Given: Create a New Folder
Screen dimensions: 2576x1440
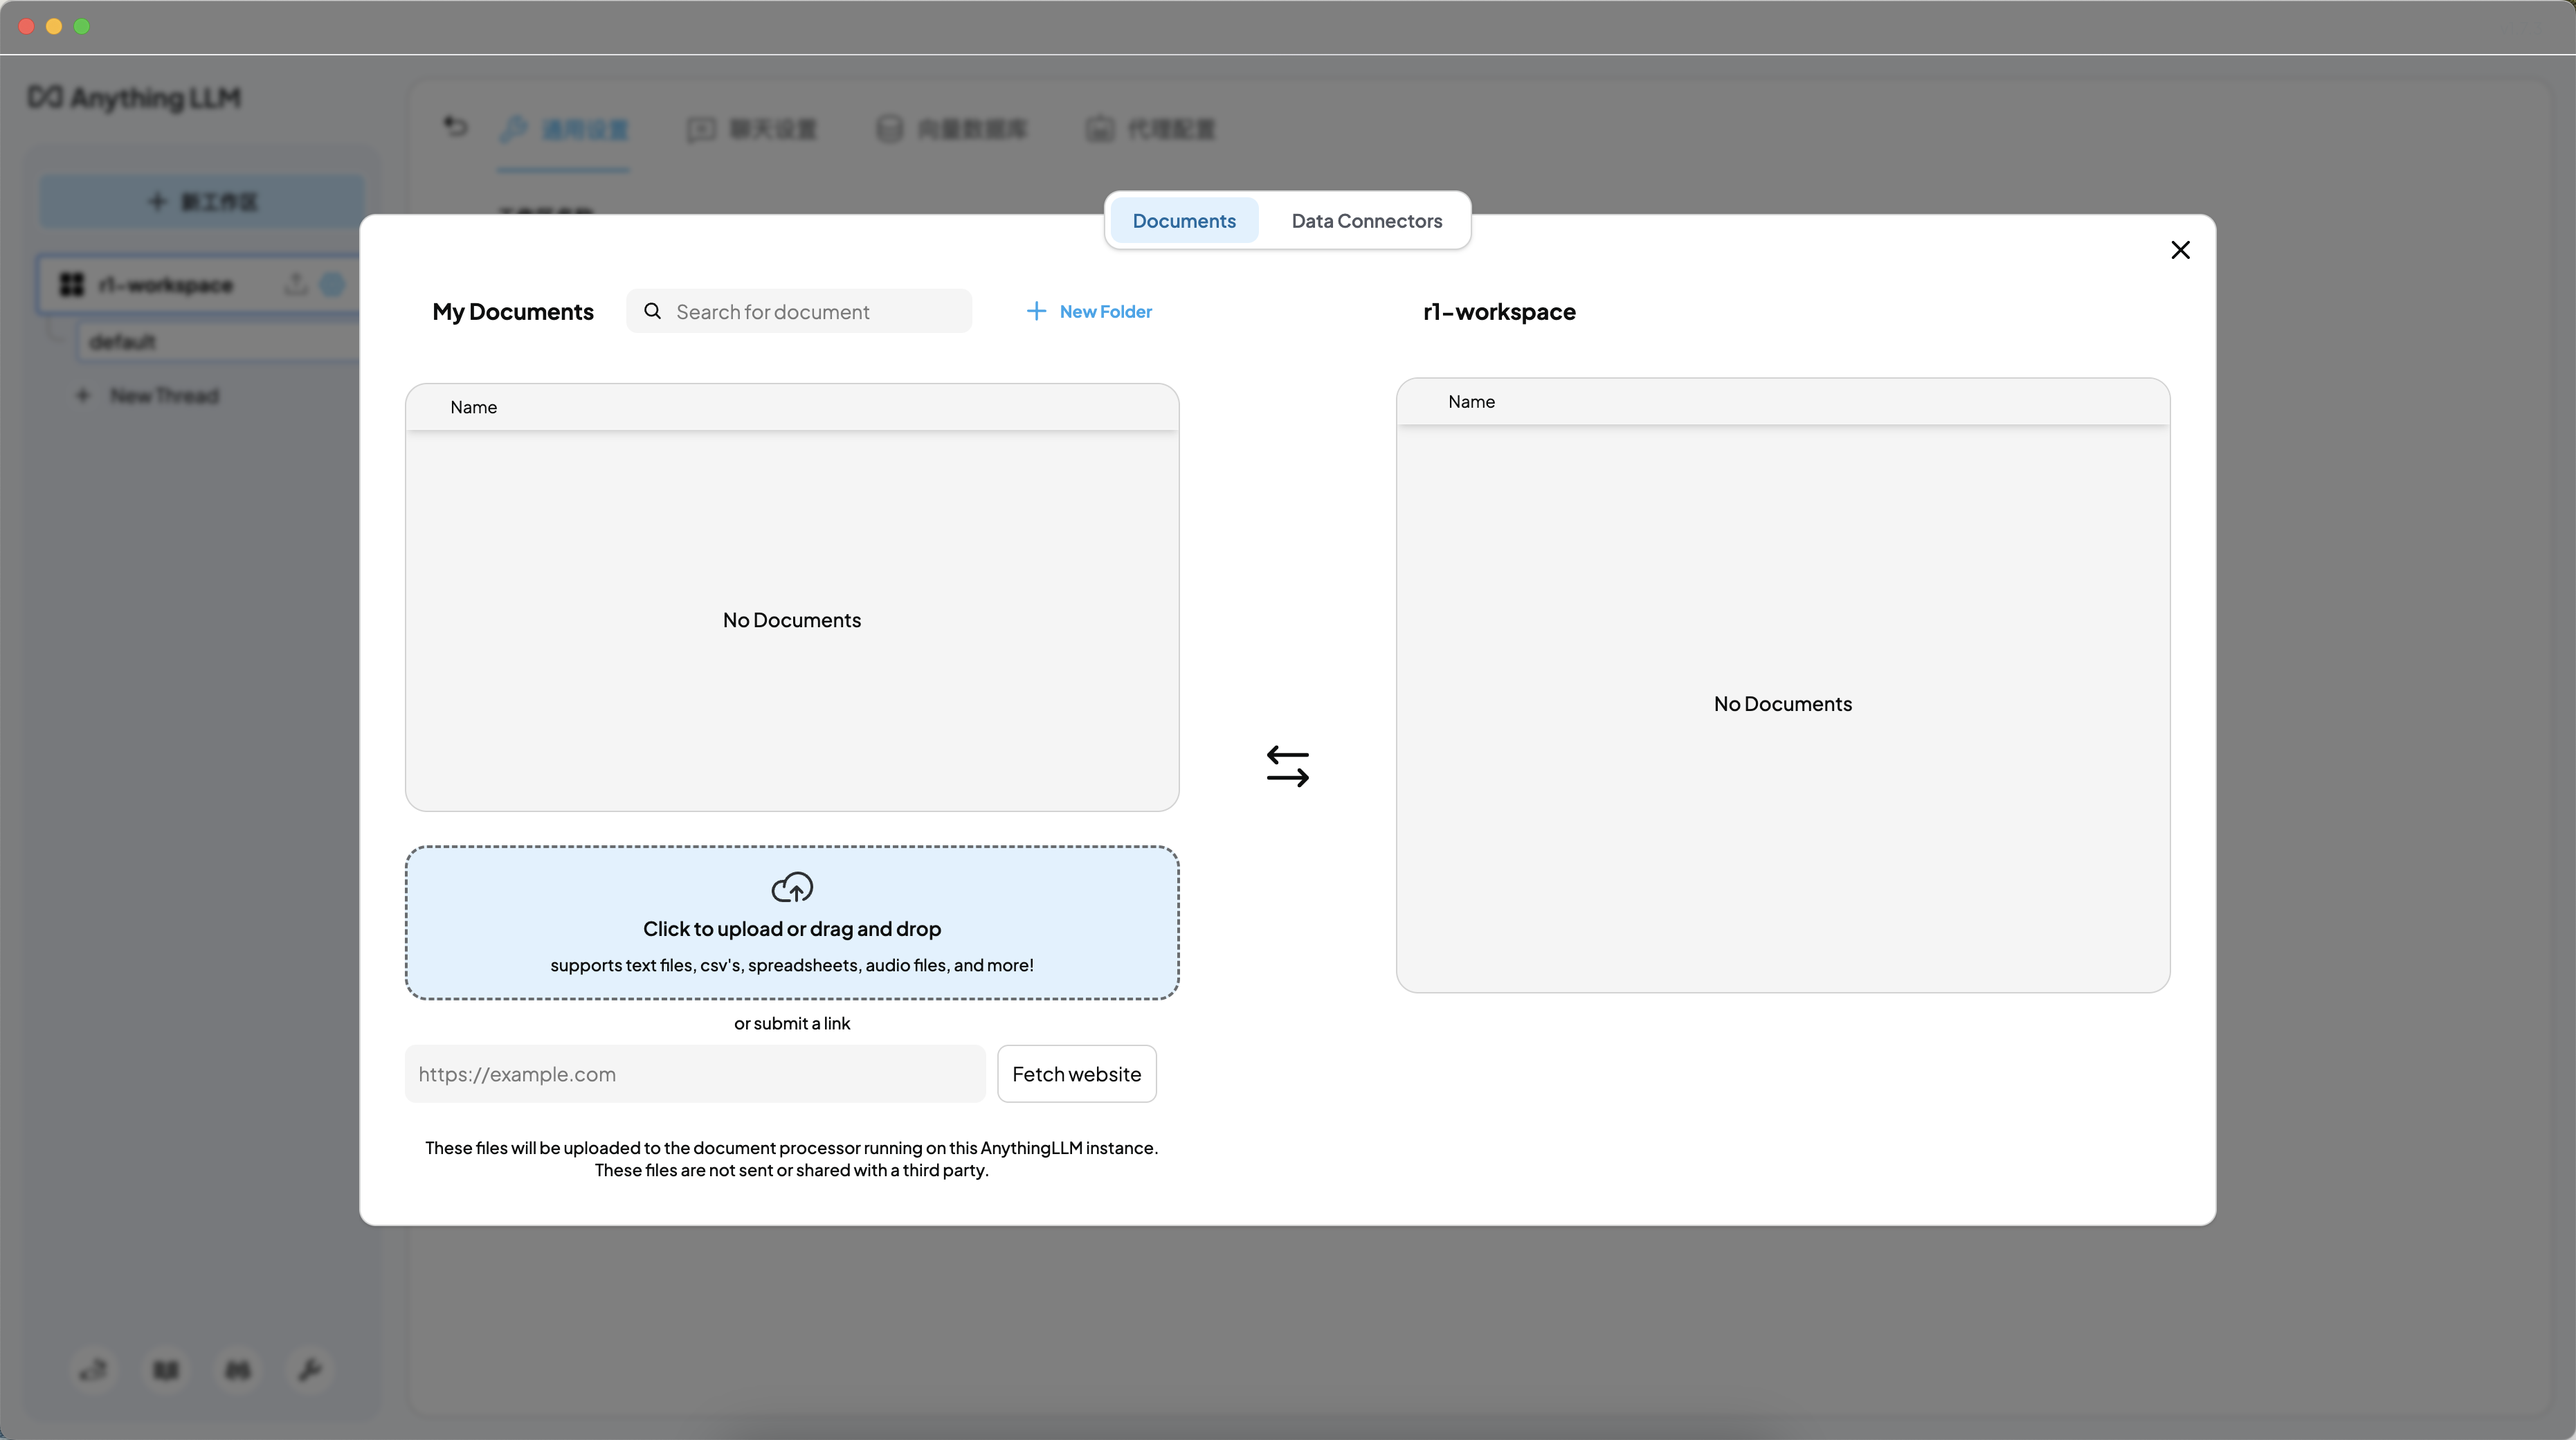Looking at the screenshot, I should coord(1104,311).
